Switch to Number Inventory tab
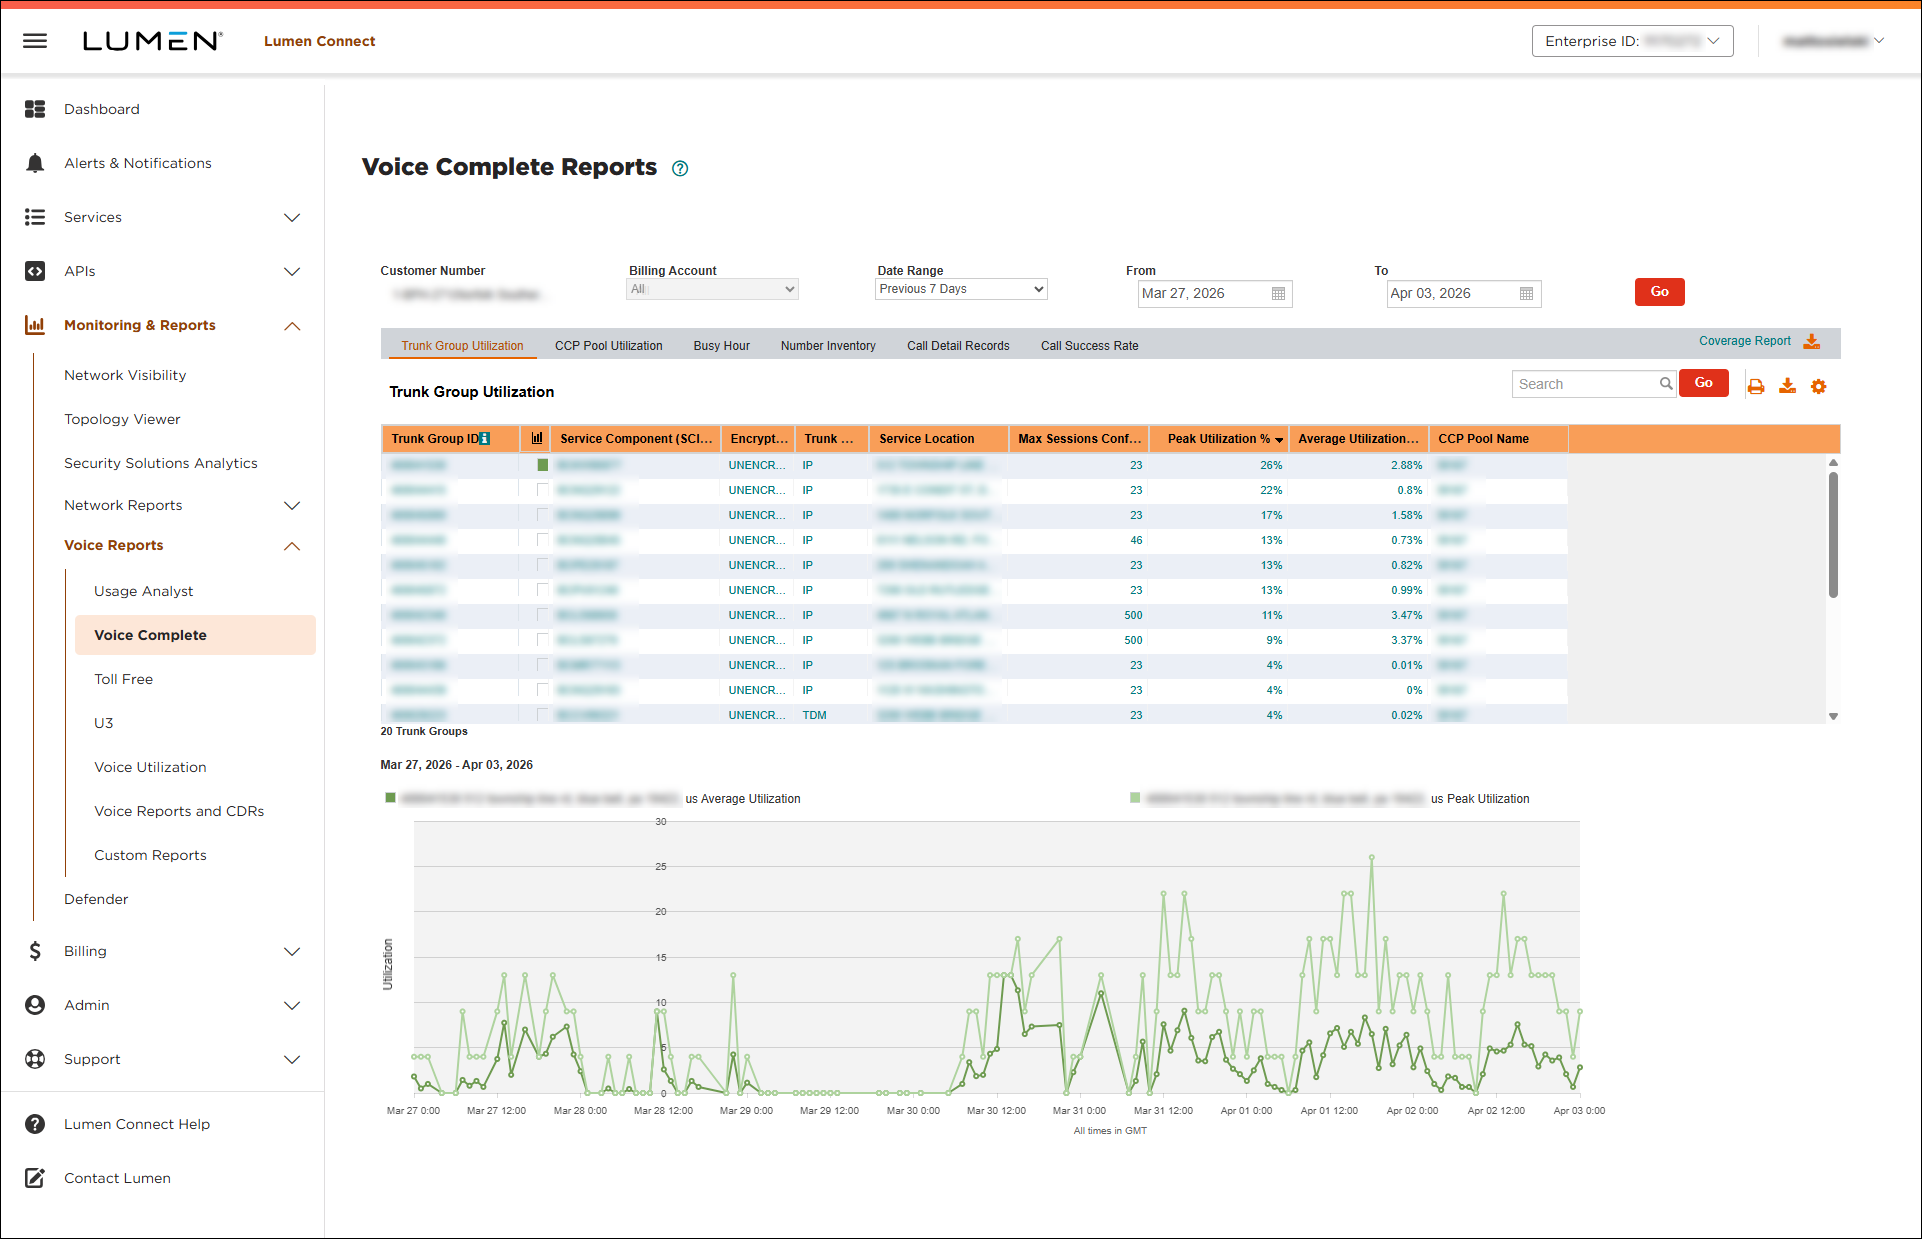Screen dimensions: 1922x1239 coord(828,346)
